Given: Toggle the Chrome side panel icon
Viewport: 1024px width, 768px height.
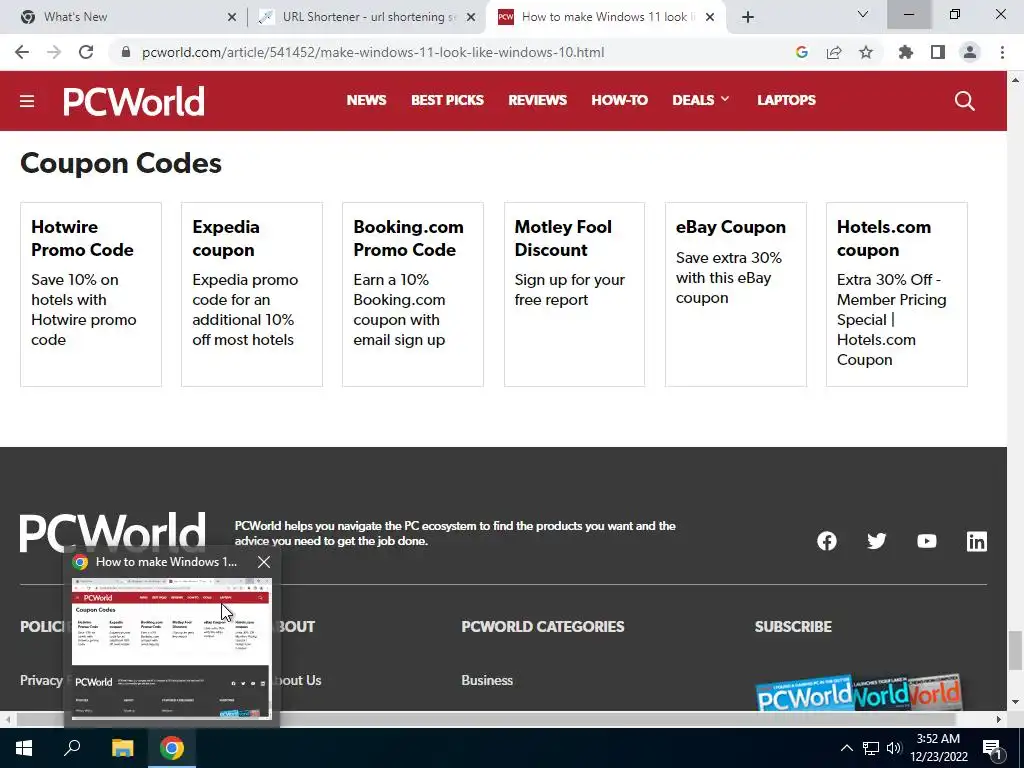Looking at the screenshot, I should tap(938, 52).
